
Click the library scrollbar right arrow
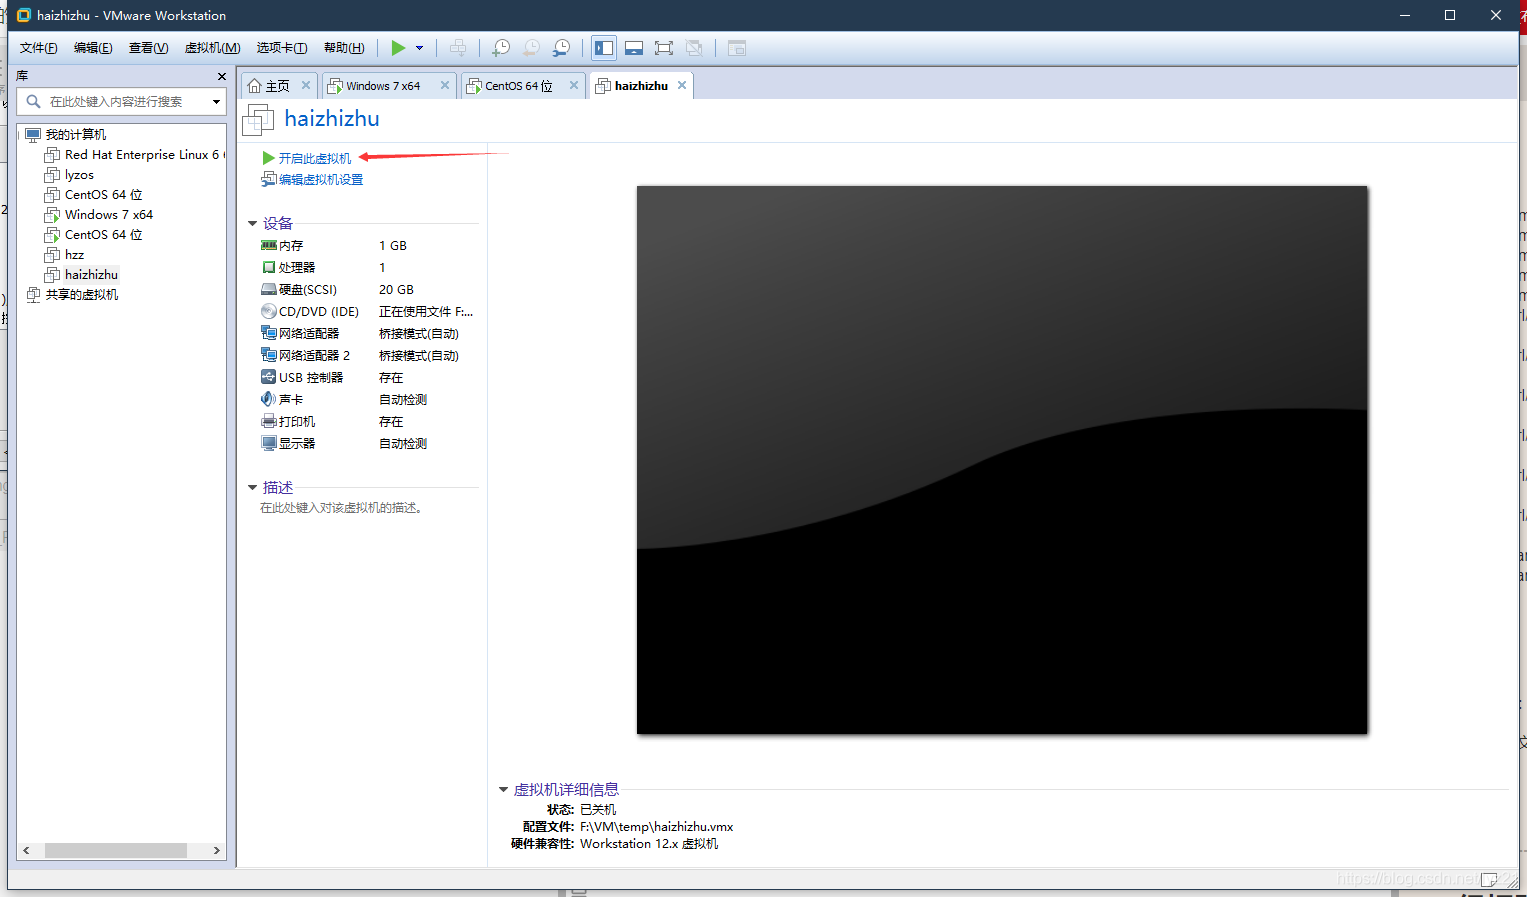[216, 851]
